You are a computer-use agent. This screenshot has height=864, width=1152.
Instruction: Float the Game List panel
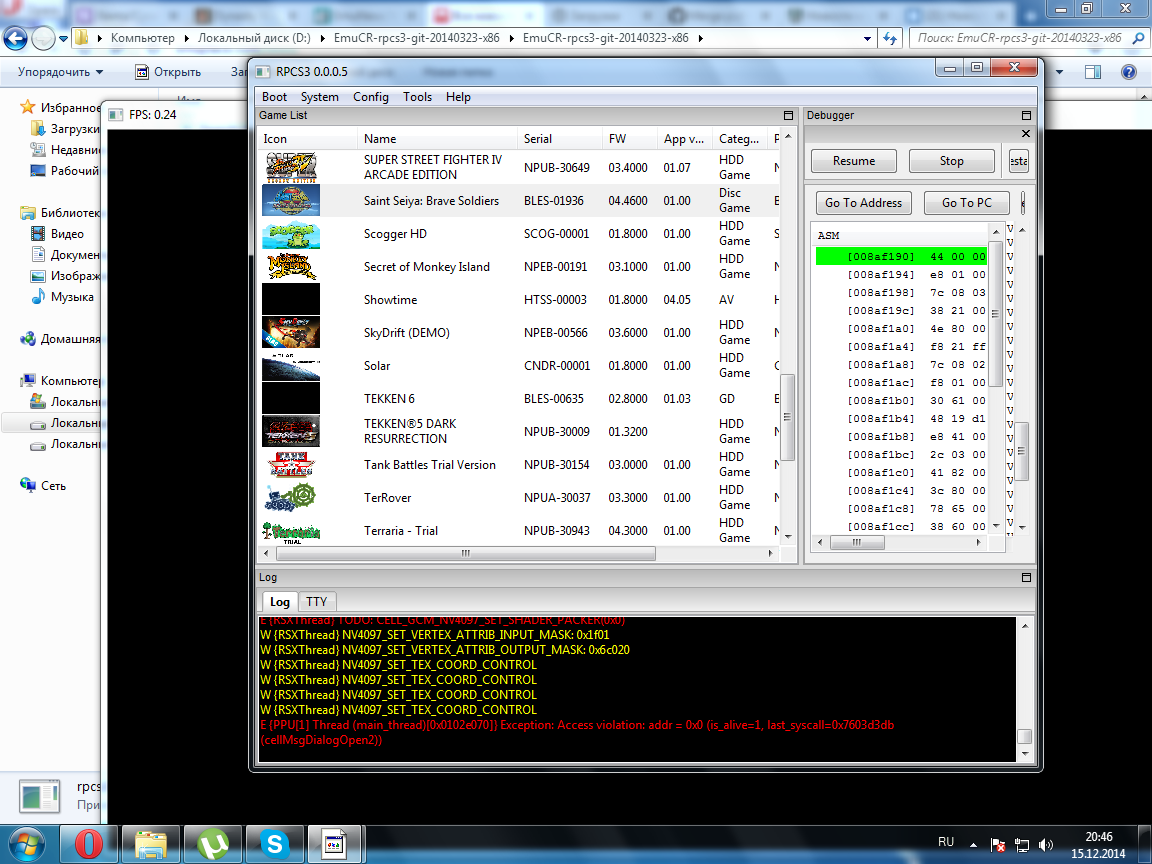788,115
